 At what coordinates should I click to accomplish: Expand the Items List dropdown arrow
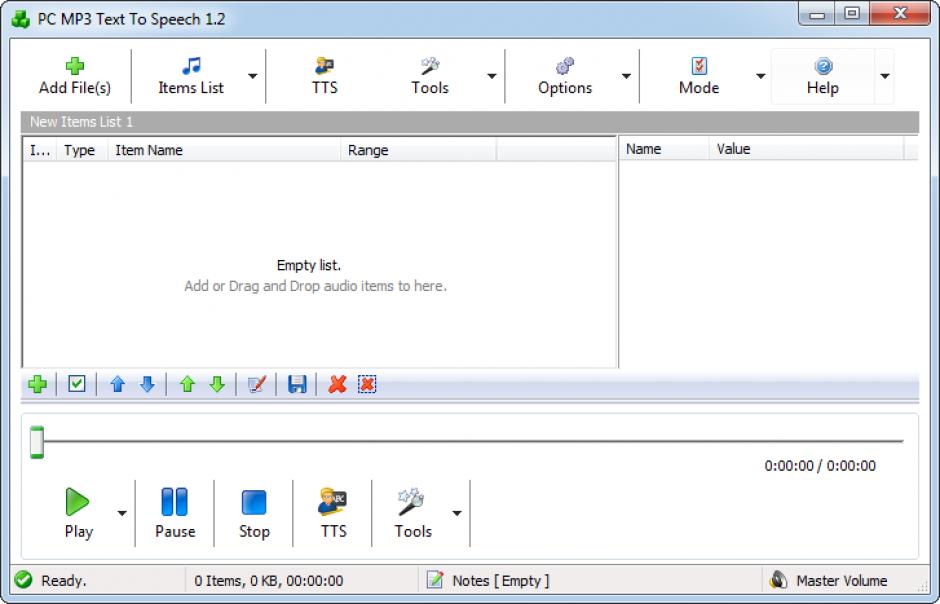(x=253, y=76)
